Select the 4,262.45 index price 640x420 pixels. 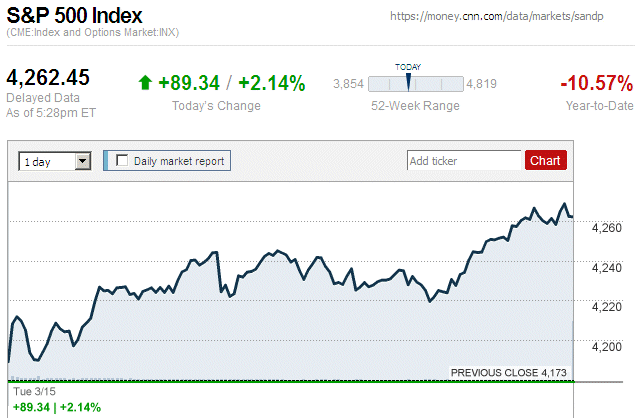(48, 78)
